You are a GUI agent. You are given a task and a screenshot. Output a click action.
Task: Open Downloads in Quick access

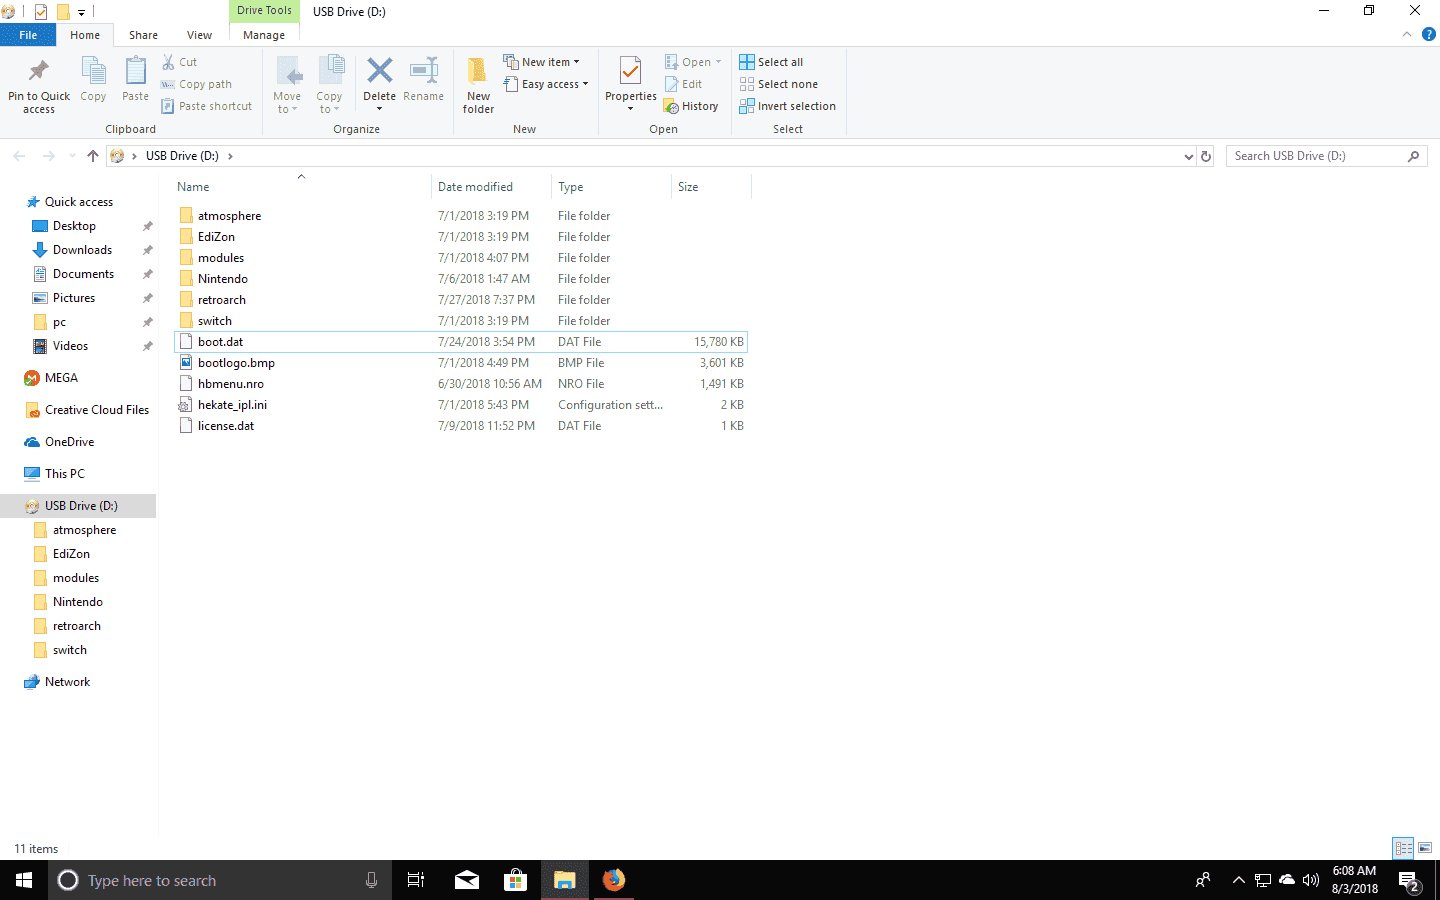[x=82, y=250]
